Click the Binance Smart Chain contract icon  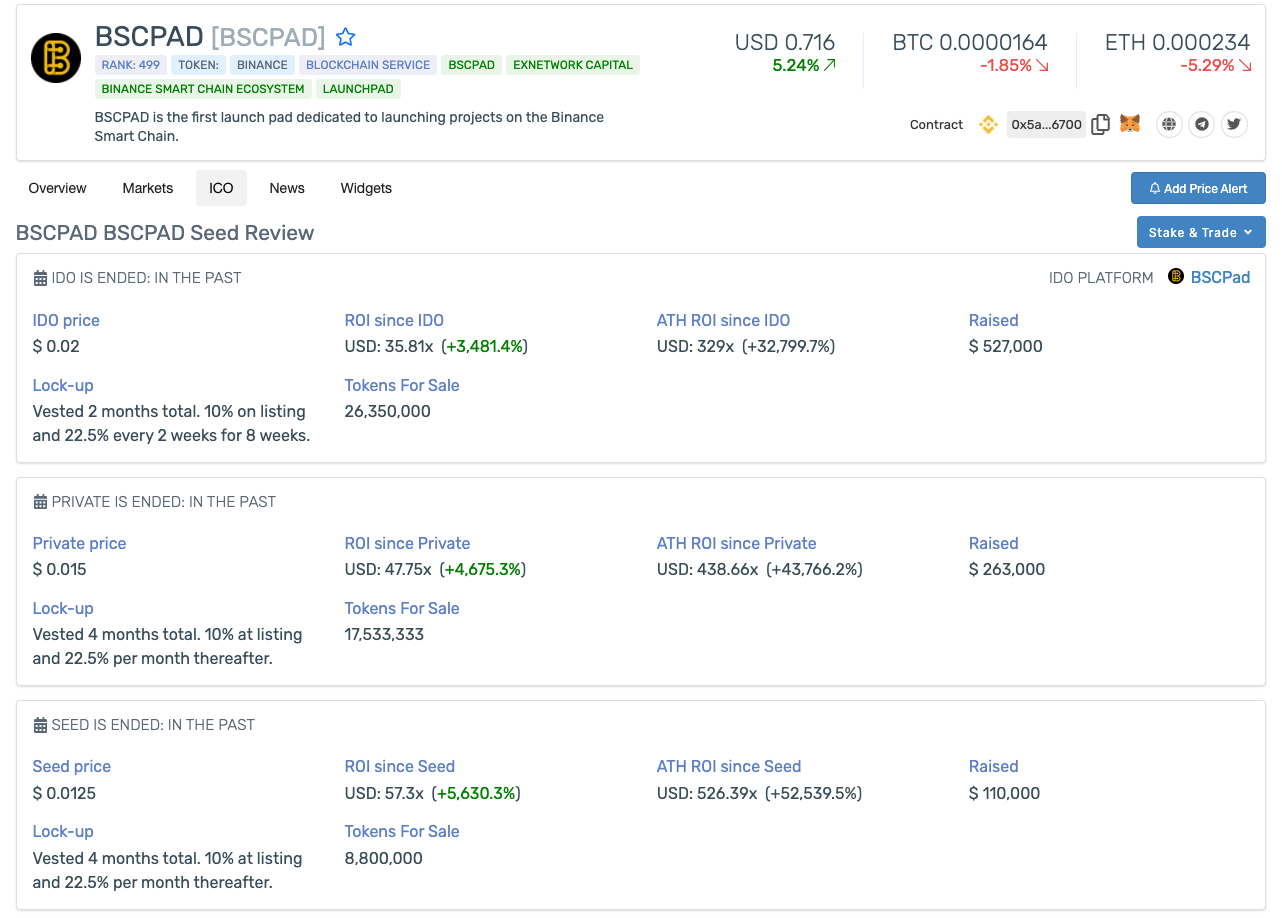(988, 125)
